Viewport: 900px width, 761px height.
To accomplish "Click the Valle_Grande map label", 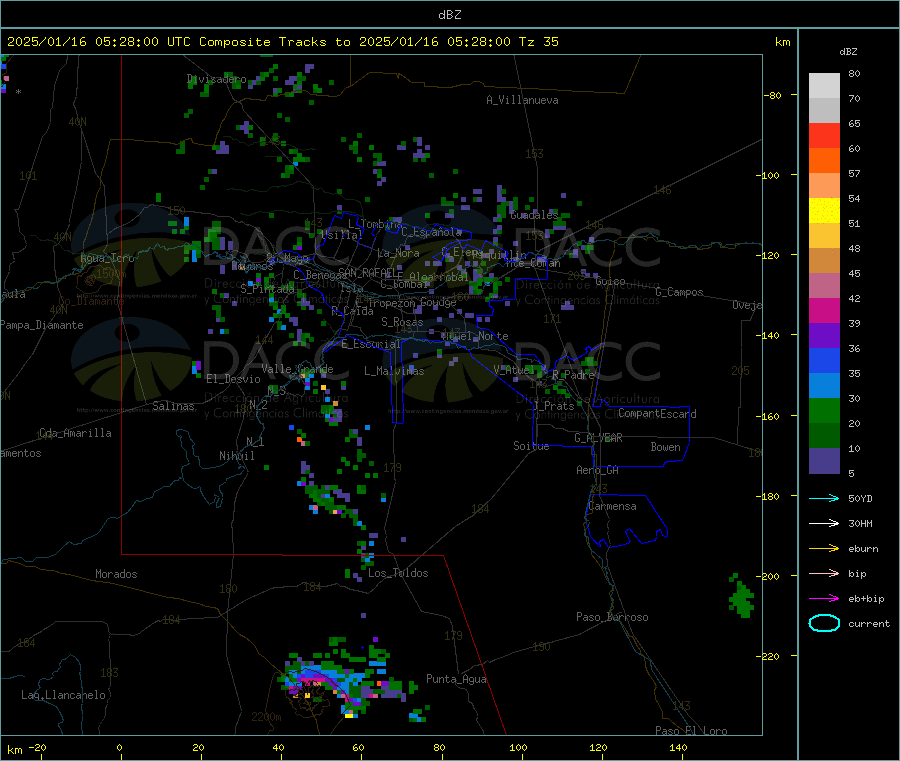I will pyautogui.click(x=297, y=368).
